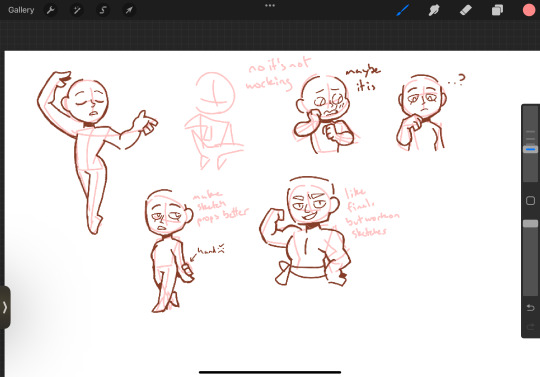Viewport: 540px width, 377px height.
Task: Open the three-dot multitasking menu
Action: [x=270, y=6]
